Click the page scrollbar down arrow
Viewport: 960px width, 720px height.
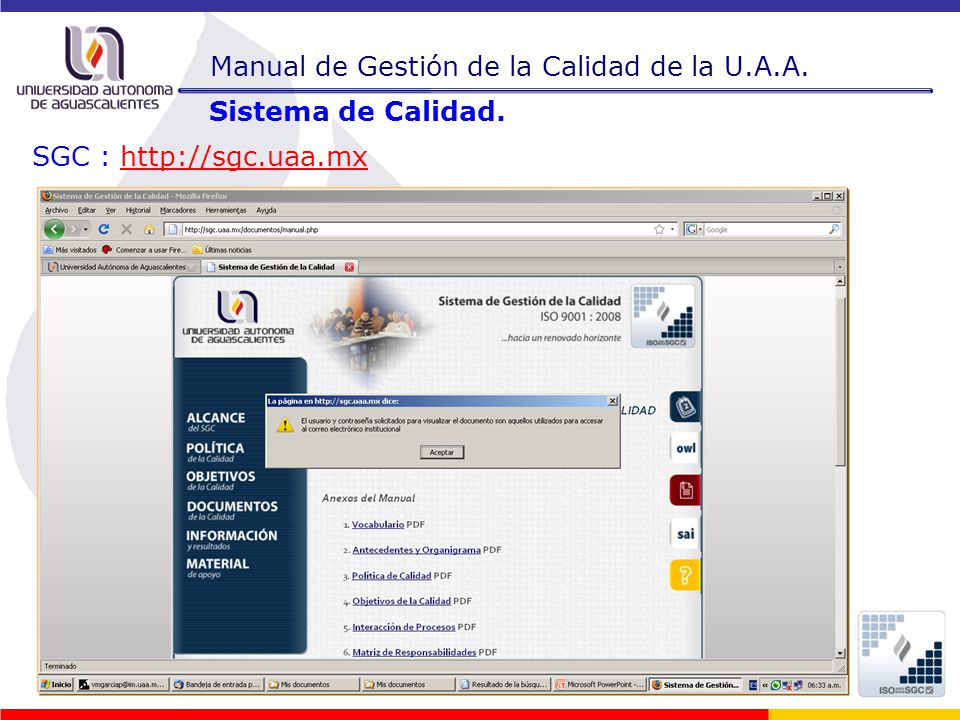pyautogui.click(x=840, y=653)
